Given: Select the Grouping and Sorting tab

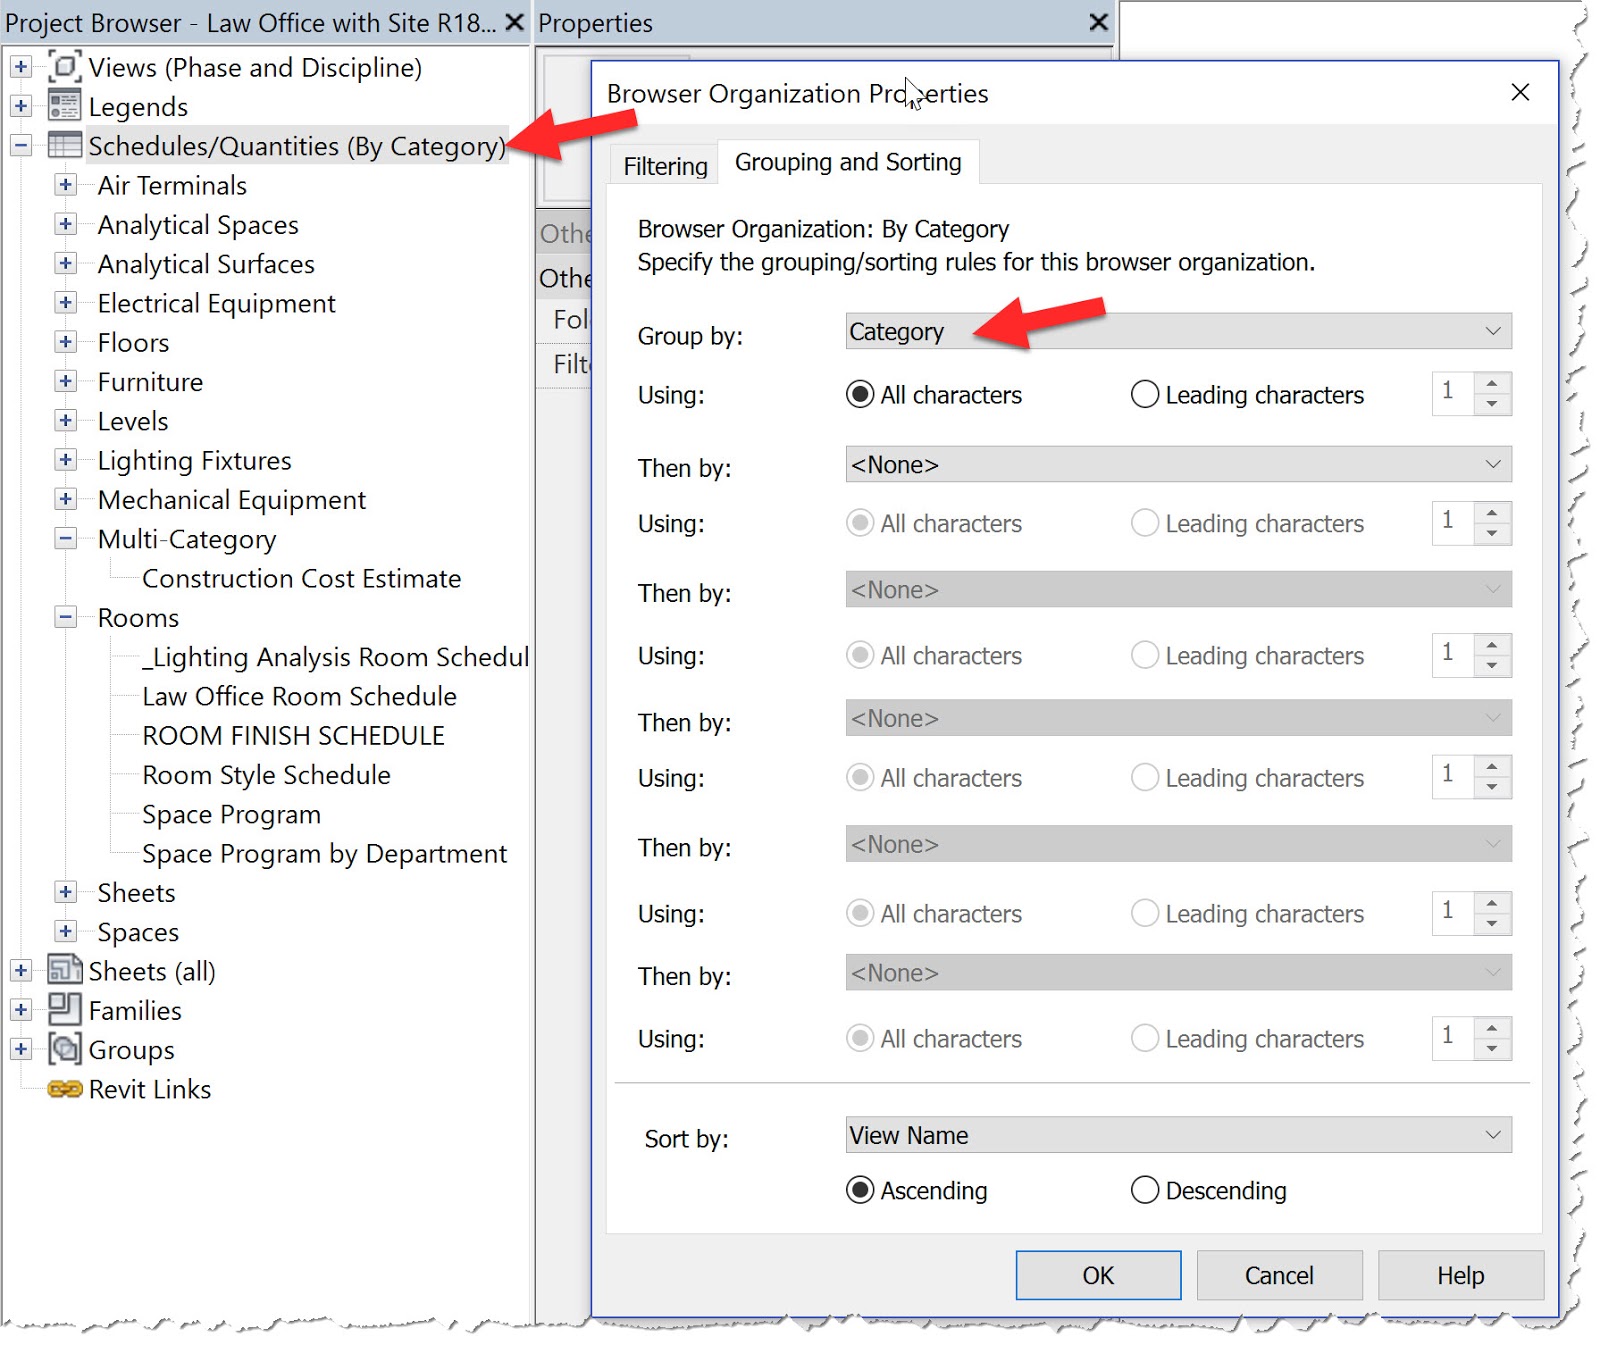Looking at the screenshot, I should (848, 161).
